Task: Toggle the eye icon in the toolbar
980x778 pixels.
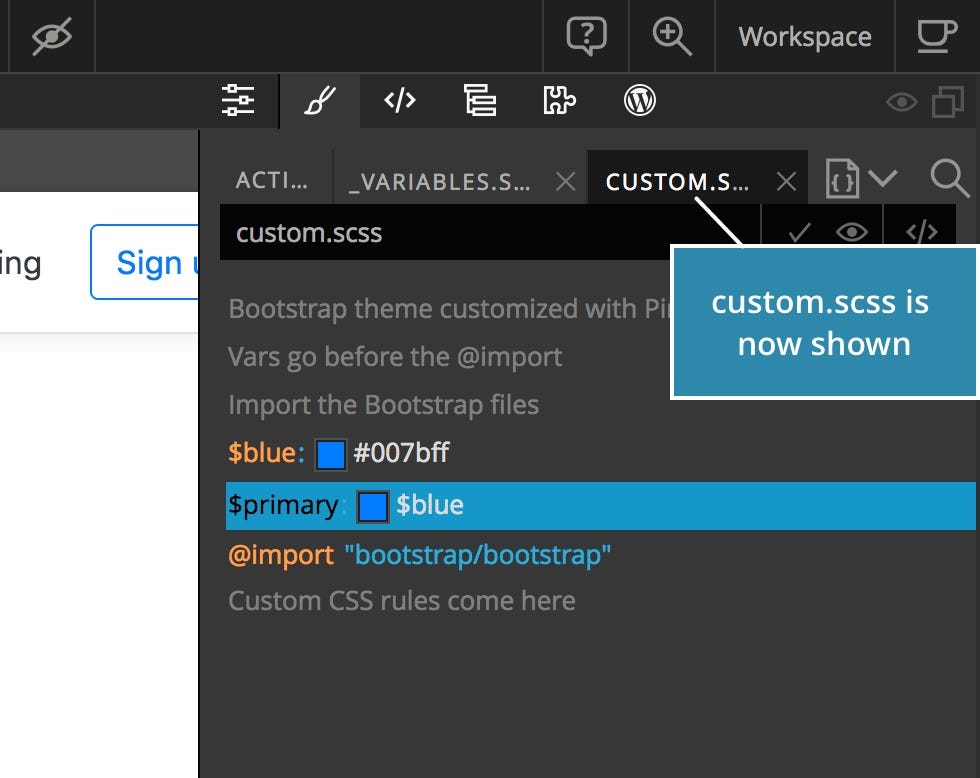Action: click(901, 101)
